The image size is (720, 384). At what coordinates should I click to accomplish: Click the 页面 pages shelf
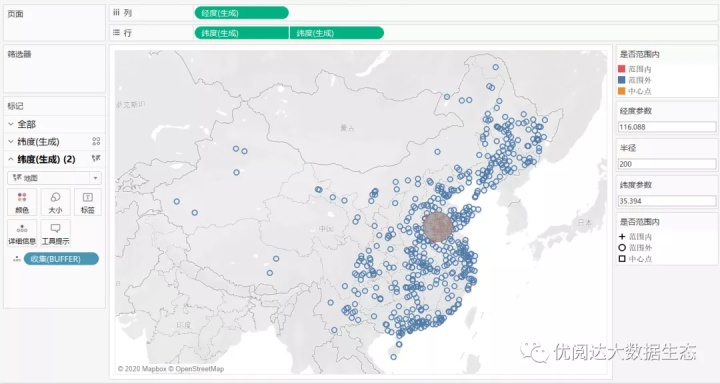coord(54,23)
